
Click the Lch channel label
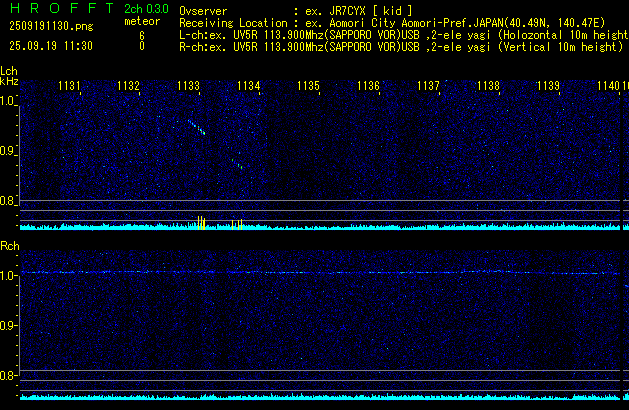tap(9, 72)
